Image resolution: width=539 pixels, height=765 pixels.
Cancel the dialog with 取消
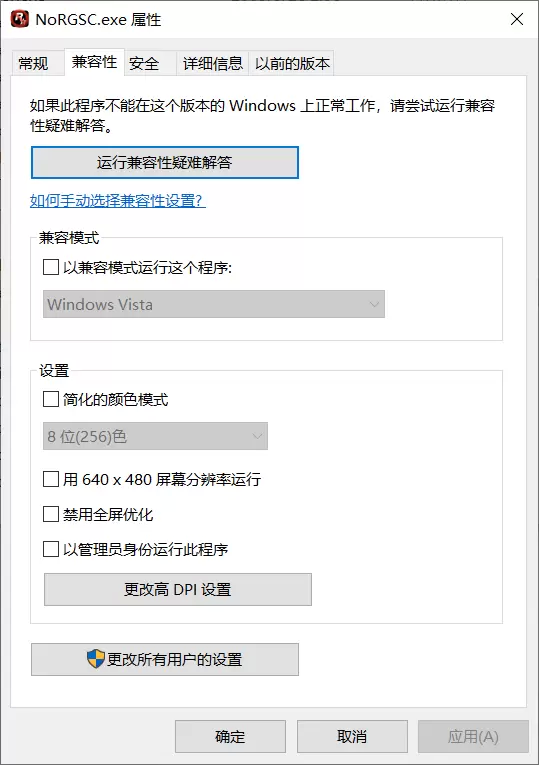352,736
